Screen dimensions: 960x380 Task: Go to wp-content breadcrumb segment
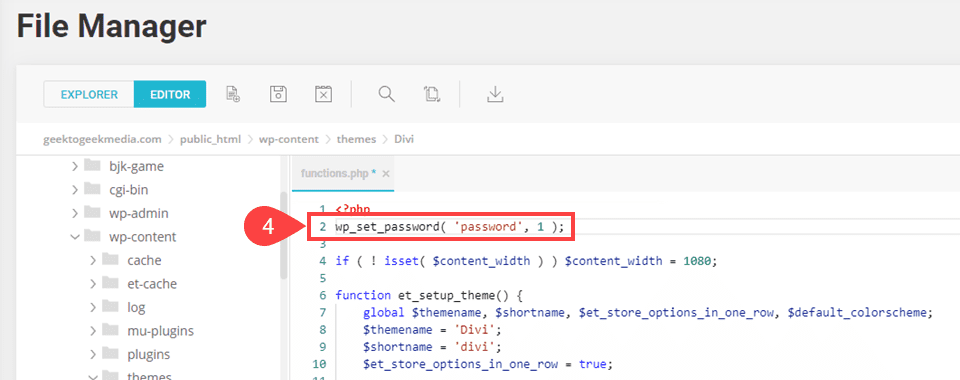(x=289, y=139)
